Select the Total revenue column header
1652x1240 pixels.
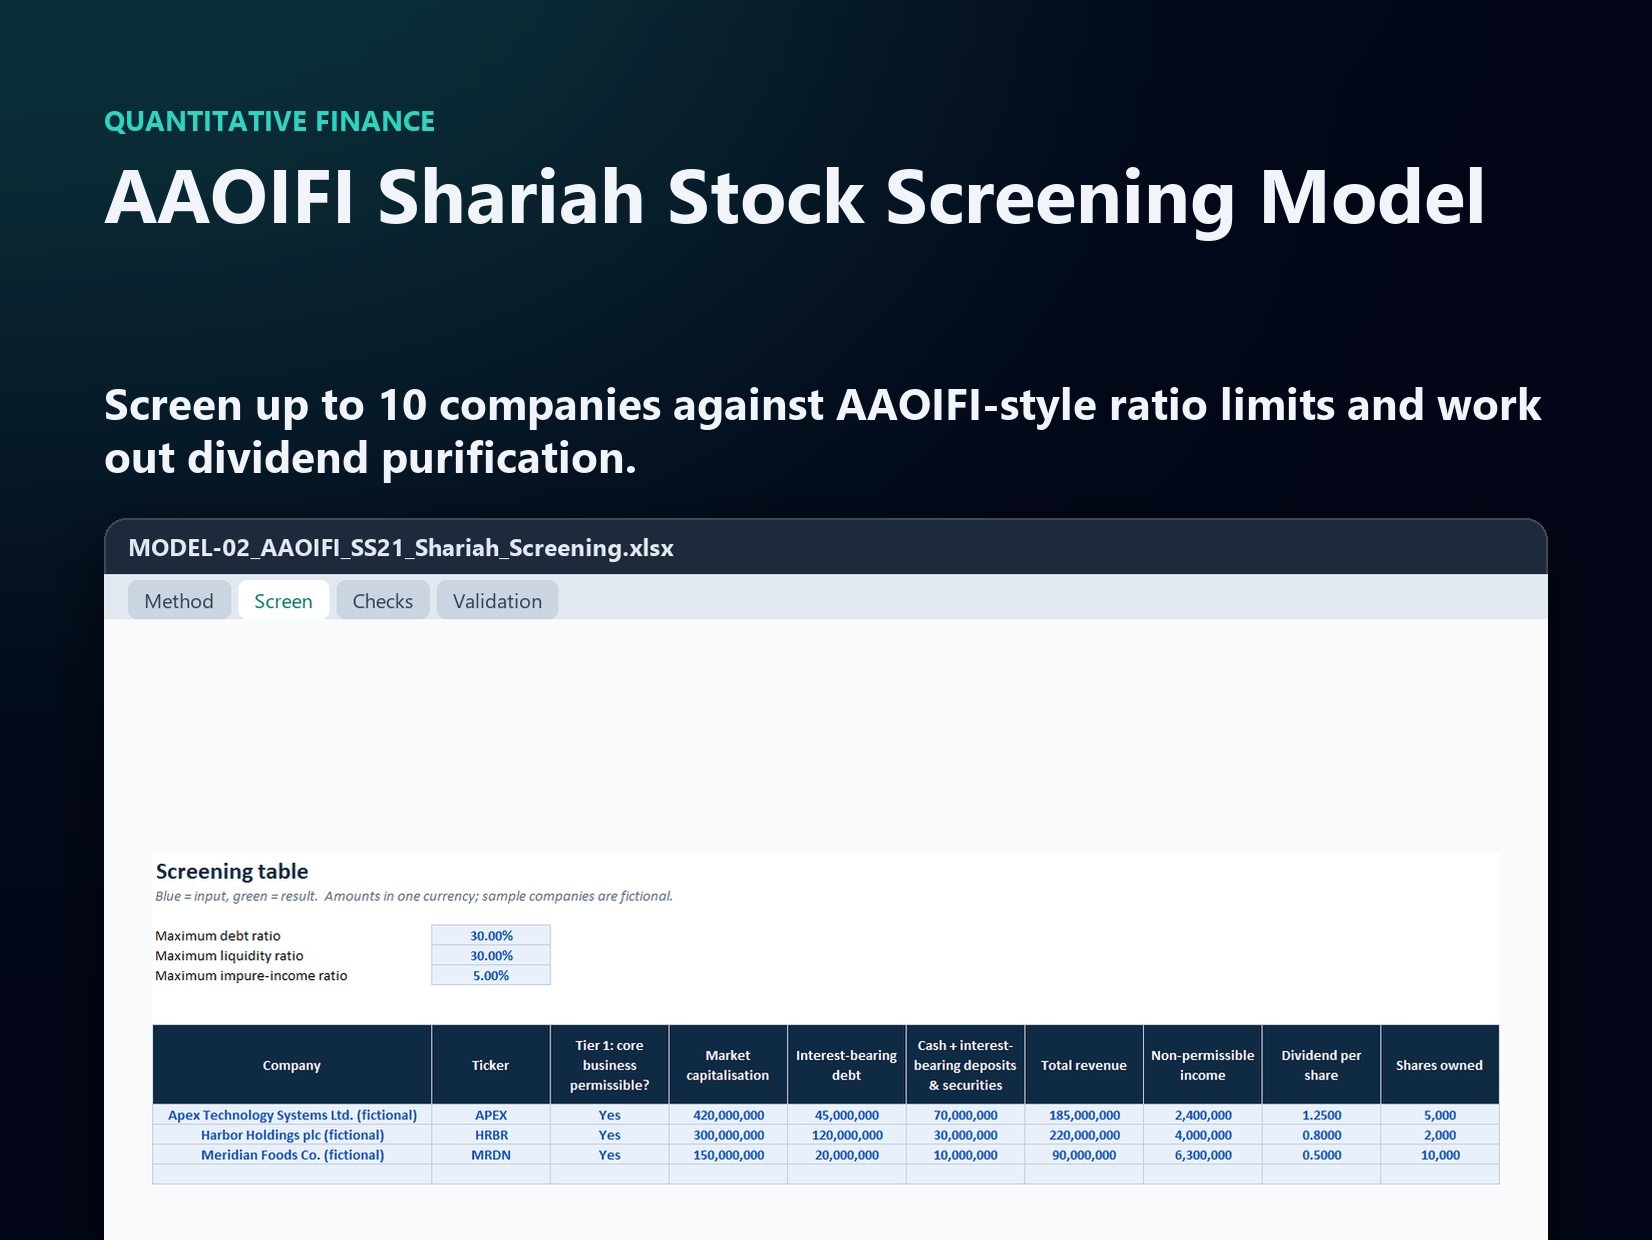1084,1065
